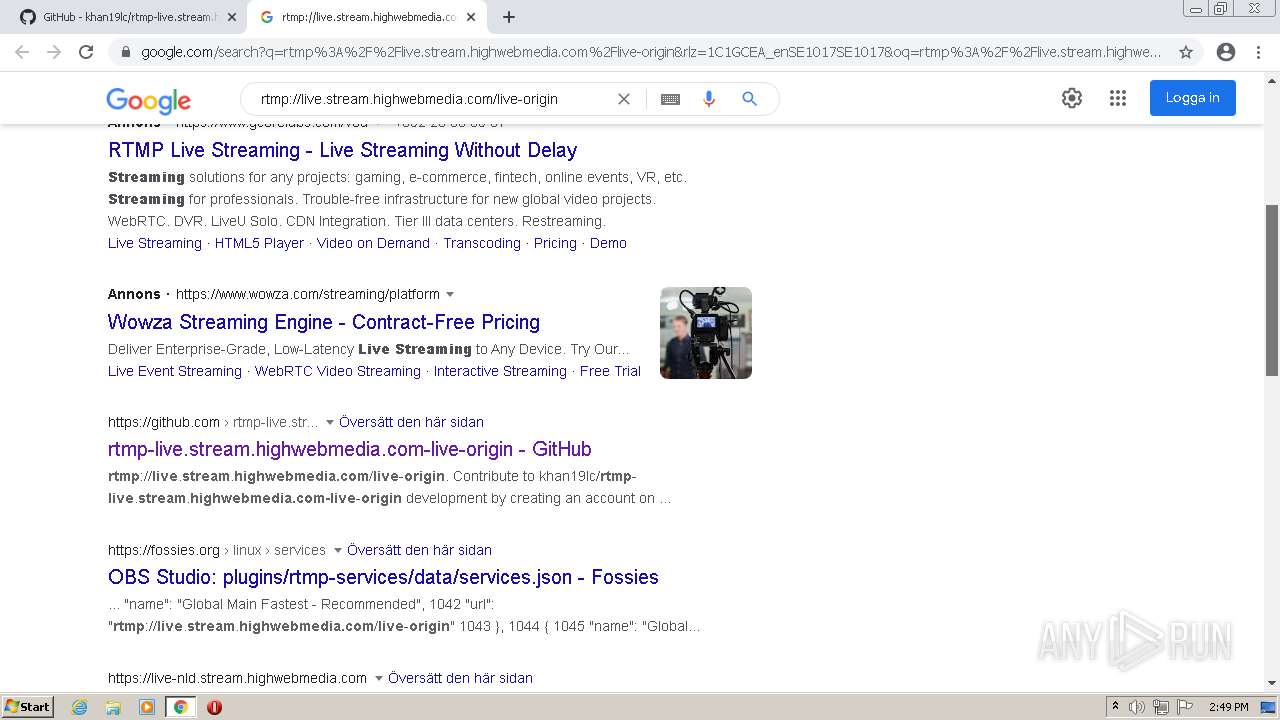Clear the search query with the X icon

(624, 99)
